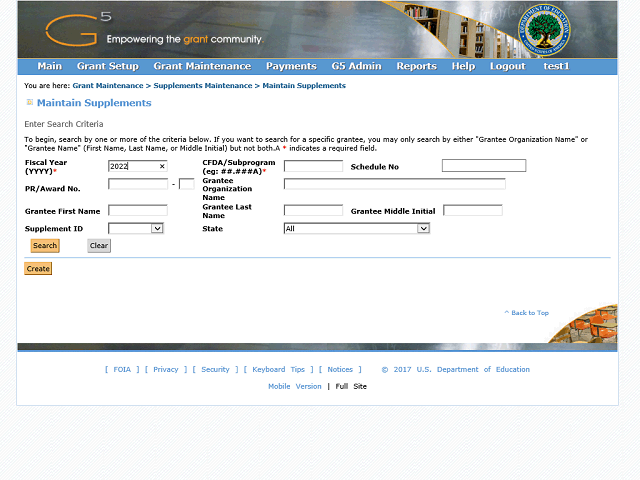Screen dimensions: 640x480
Task: Open the Main menu
Action: click(49, 66)
